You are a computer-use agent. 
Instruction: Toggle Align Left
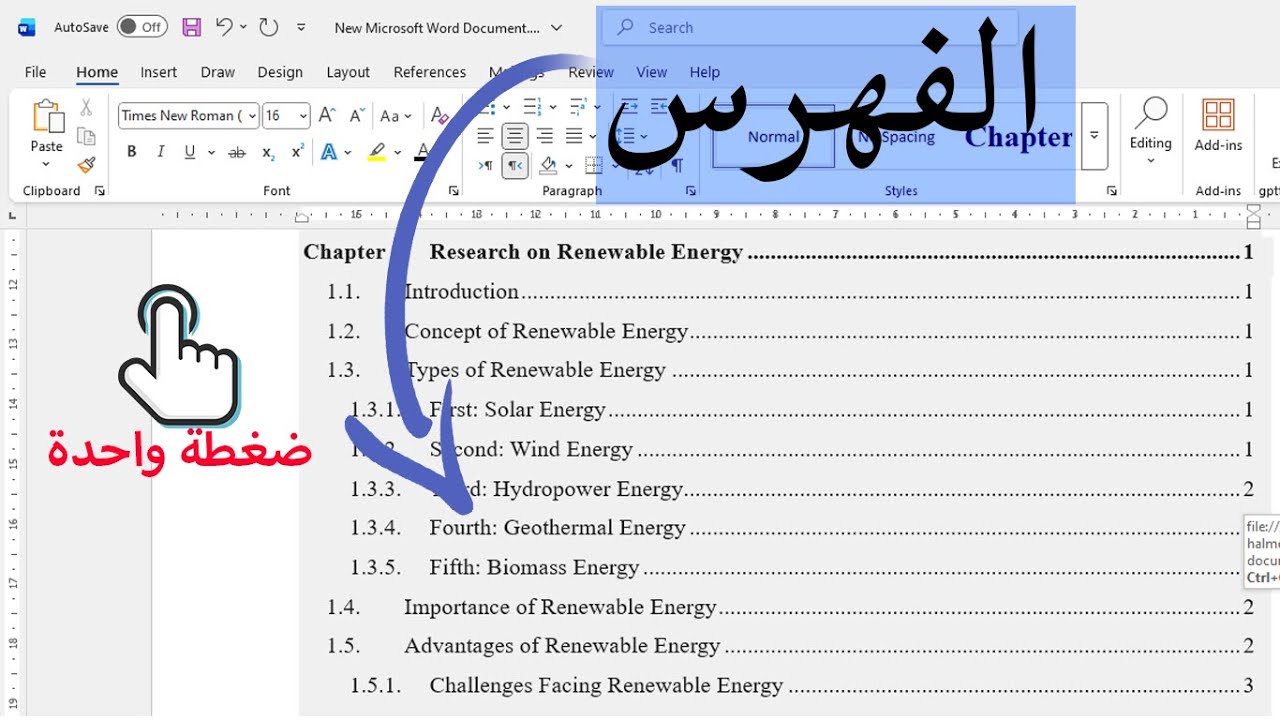(x=485, y=136)
